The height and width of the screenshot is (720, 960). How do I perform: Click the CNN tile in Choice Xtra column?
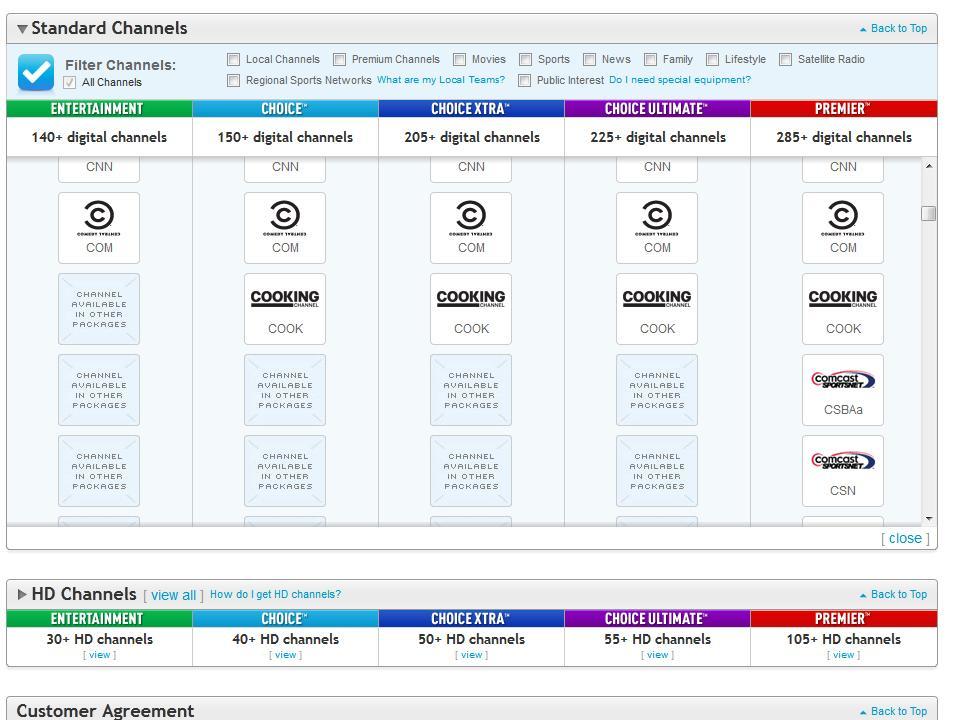click(471, 168)
